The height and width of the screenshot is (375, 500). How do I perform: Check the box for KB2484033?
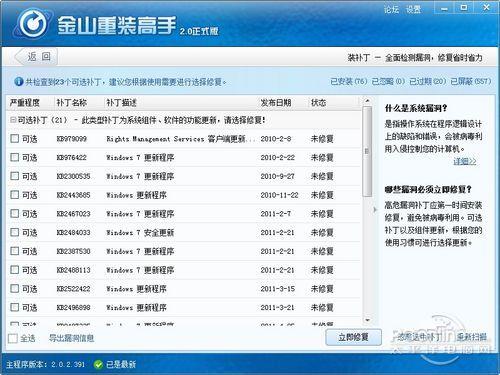pos(14,232)
